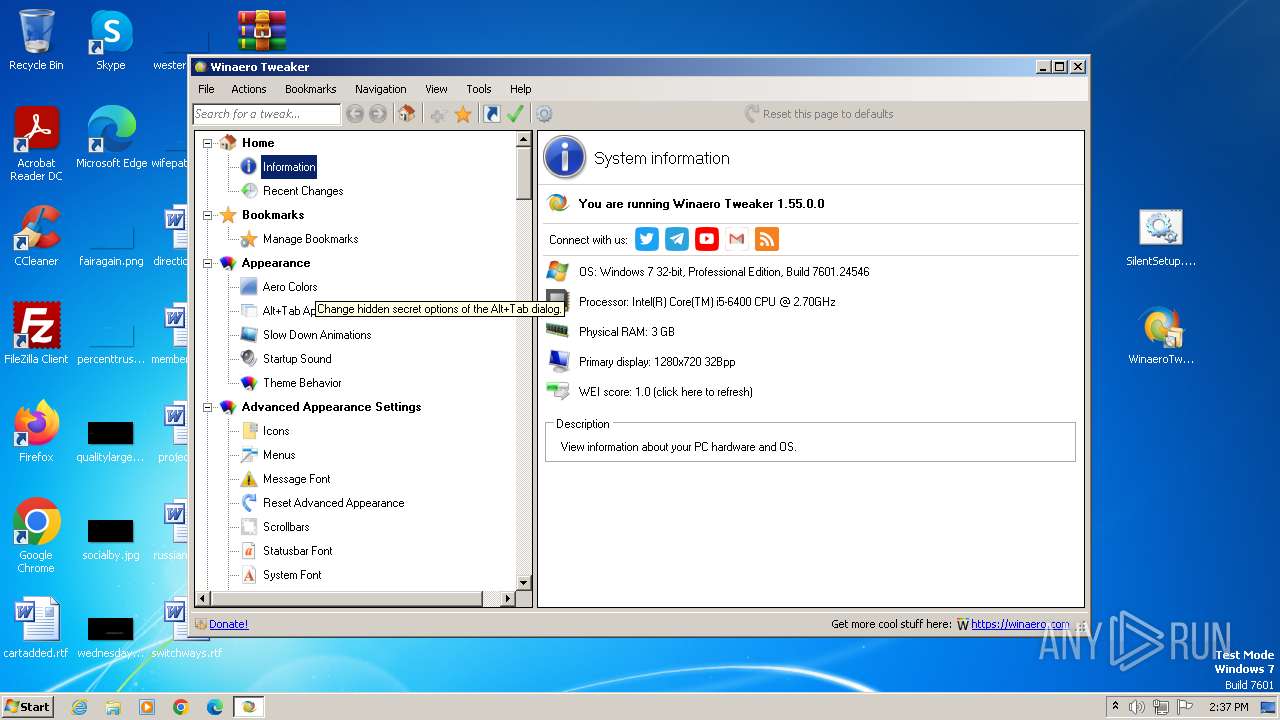Screen dimensions: 1280x720
Task: Open the View menu
Action: pyautogui.click(x=436, y=89)
